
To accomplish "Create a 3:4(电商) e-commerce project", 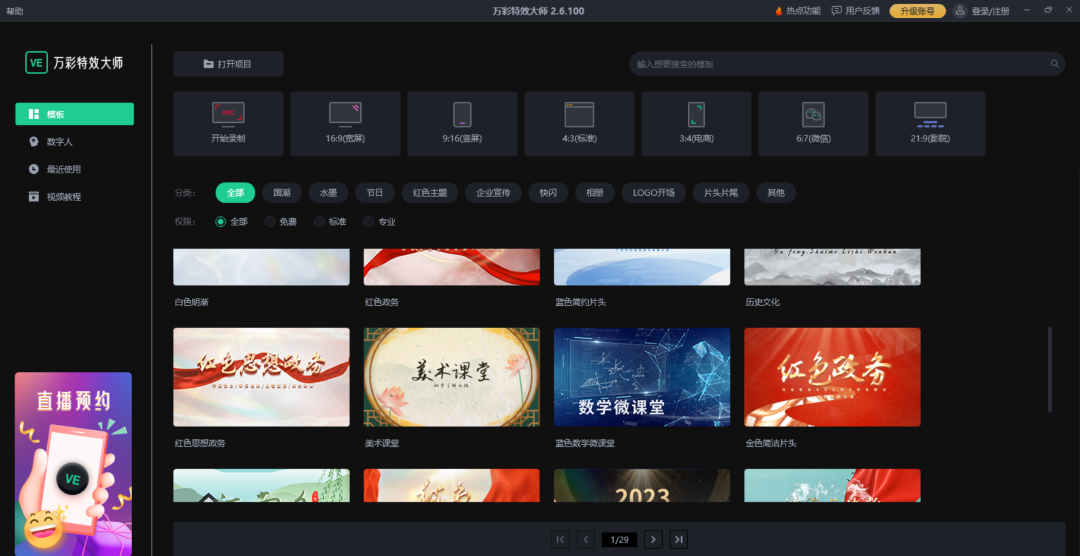I will (x=696, y=124).
